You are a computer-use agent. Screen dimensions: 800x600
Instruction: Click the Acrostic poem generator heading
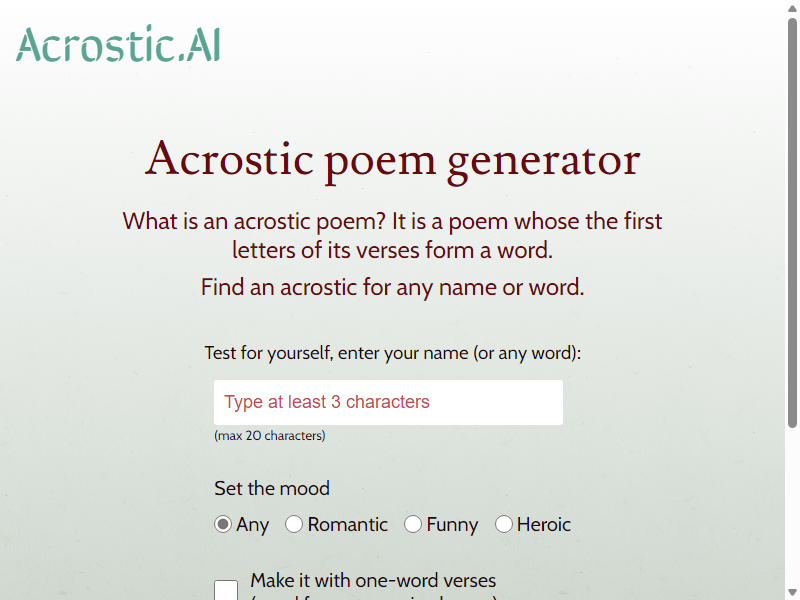coord(392,160)
